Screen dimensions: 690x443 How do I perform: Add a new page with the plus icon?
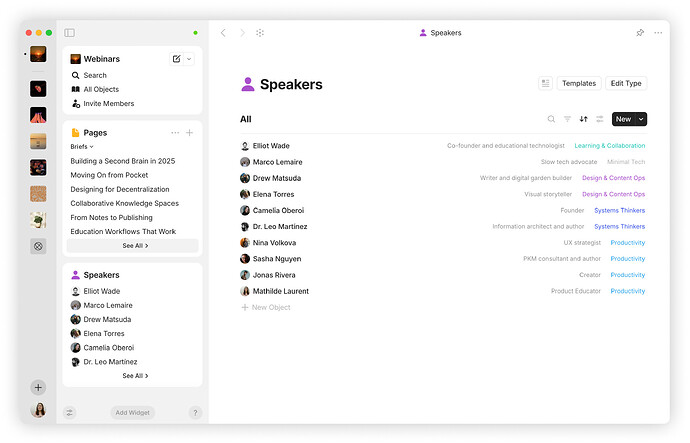tap(190, 132)
